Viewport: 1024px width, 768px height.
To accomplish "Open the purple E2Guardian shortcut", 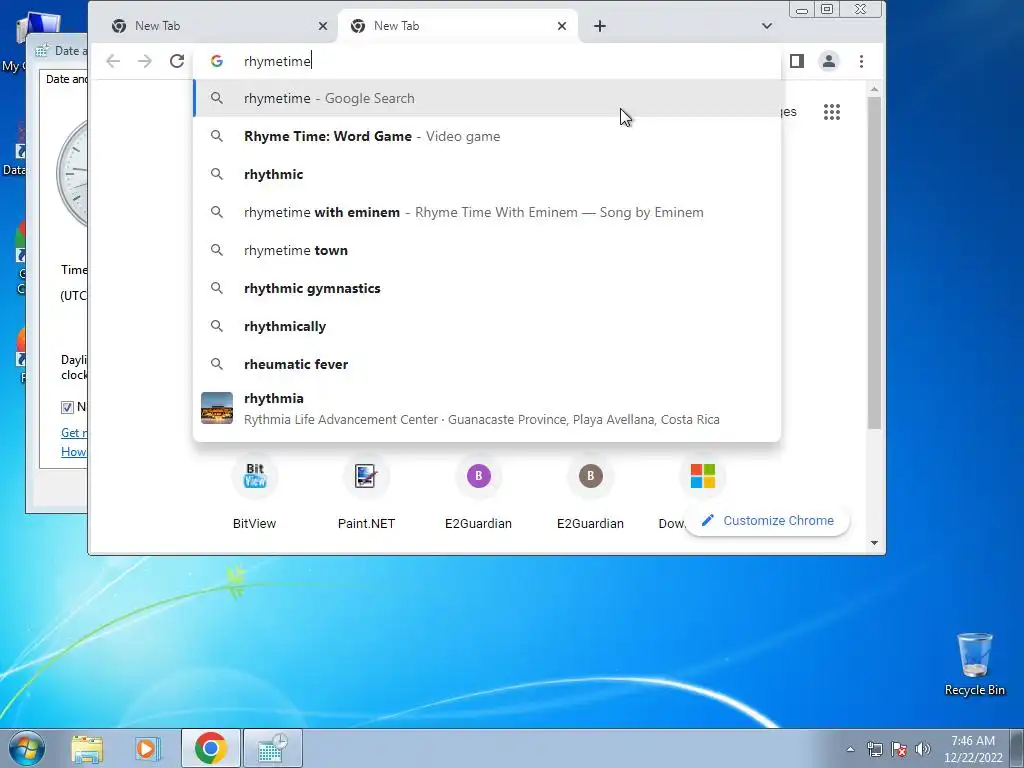I will [x=479, y=476].
